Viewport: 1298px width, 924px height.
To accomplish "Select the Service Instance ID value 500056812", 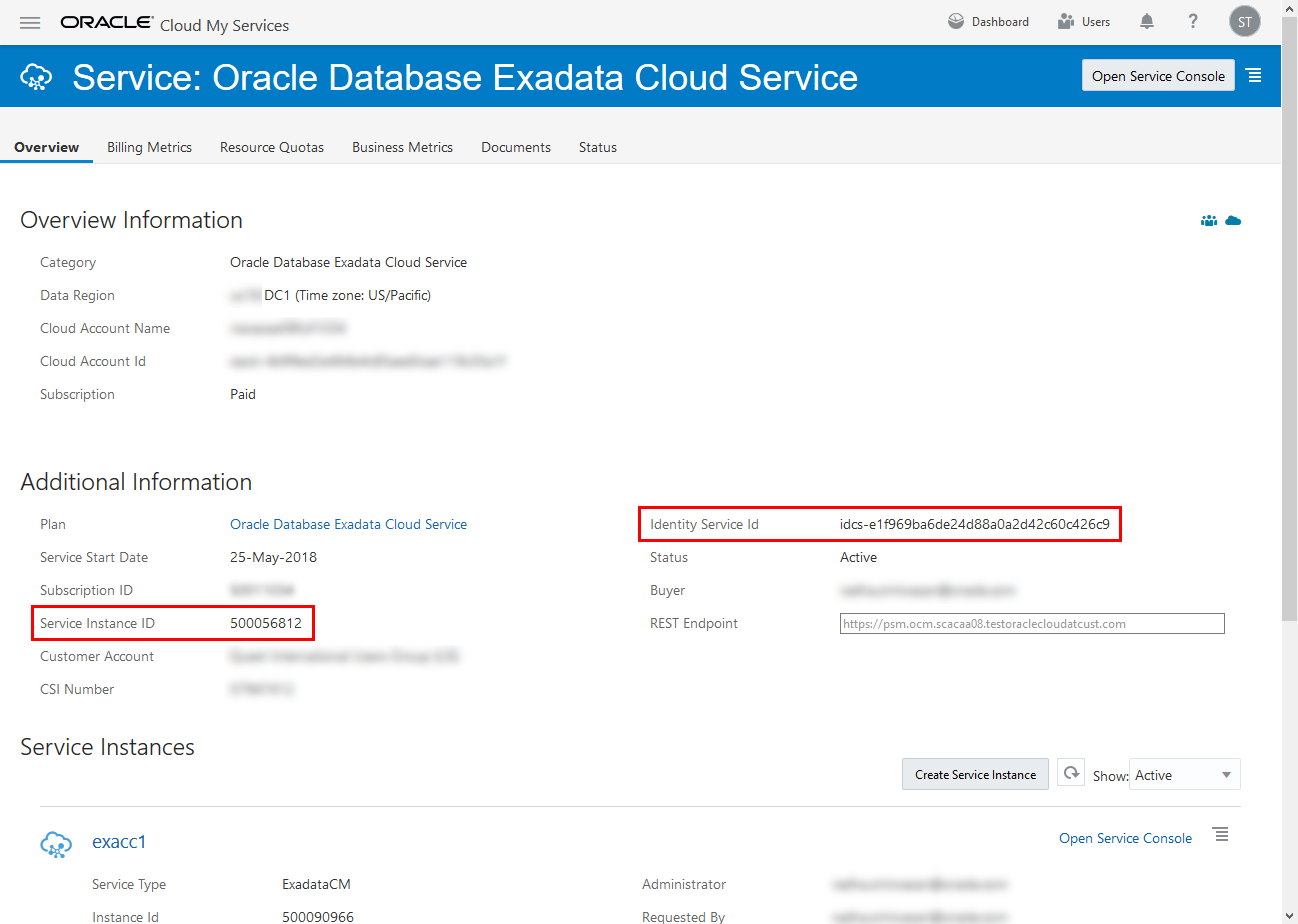I will [266, 623].
